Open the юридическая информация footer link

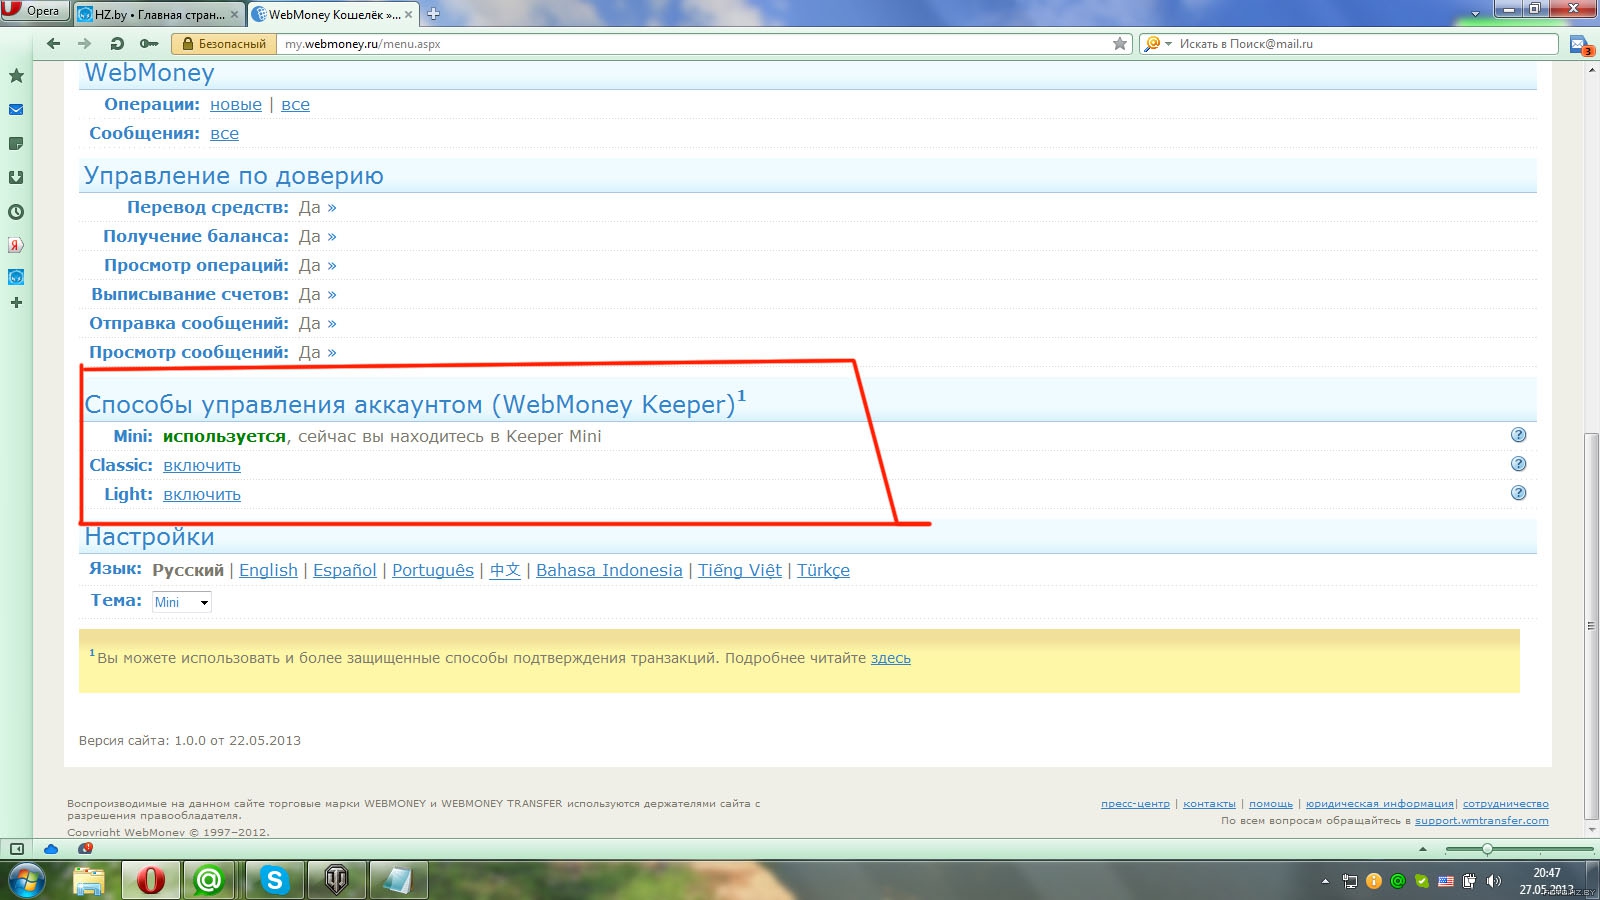coord(1379,804)
